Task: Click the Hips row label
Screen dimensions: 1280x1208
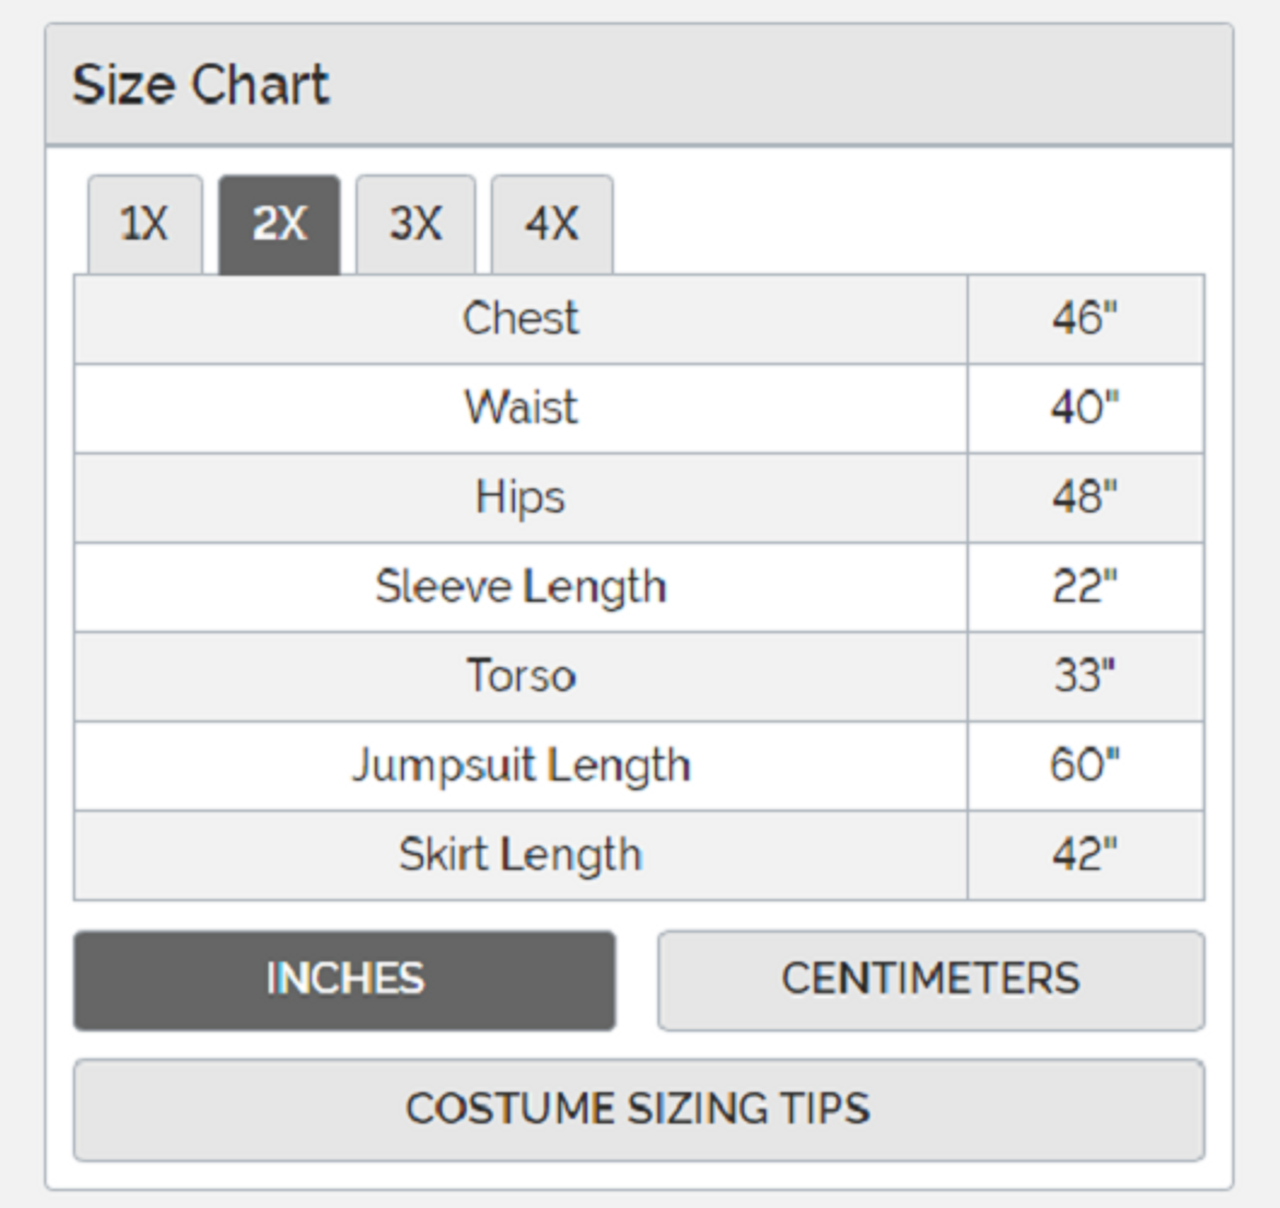Action: pyautogui.click(x=520, y=497)
